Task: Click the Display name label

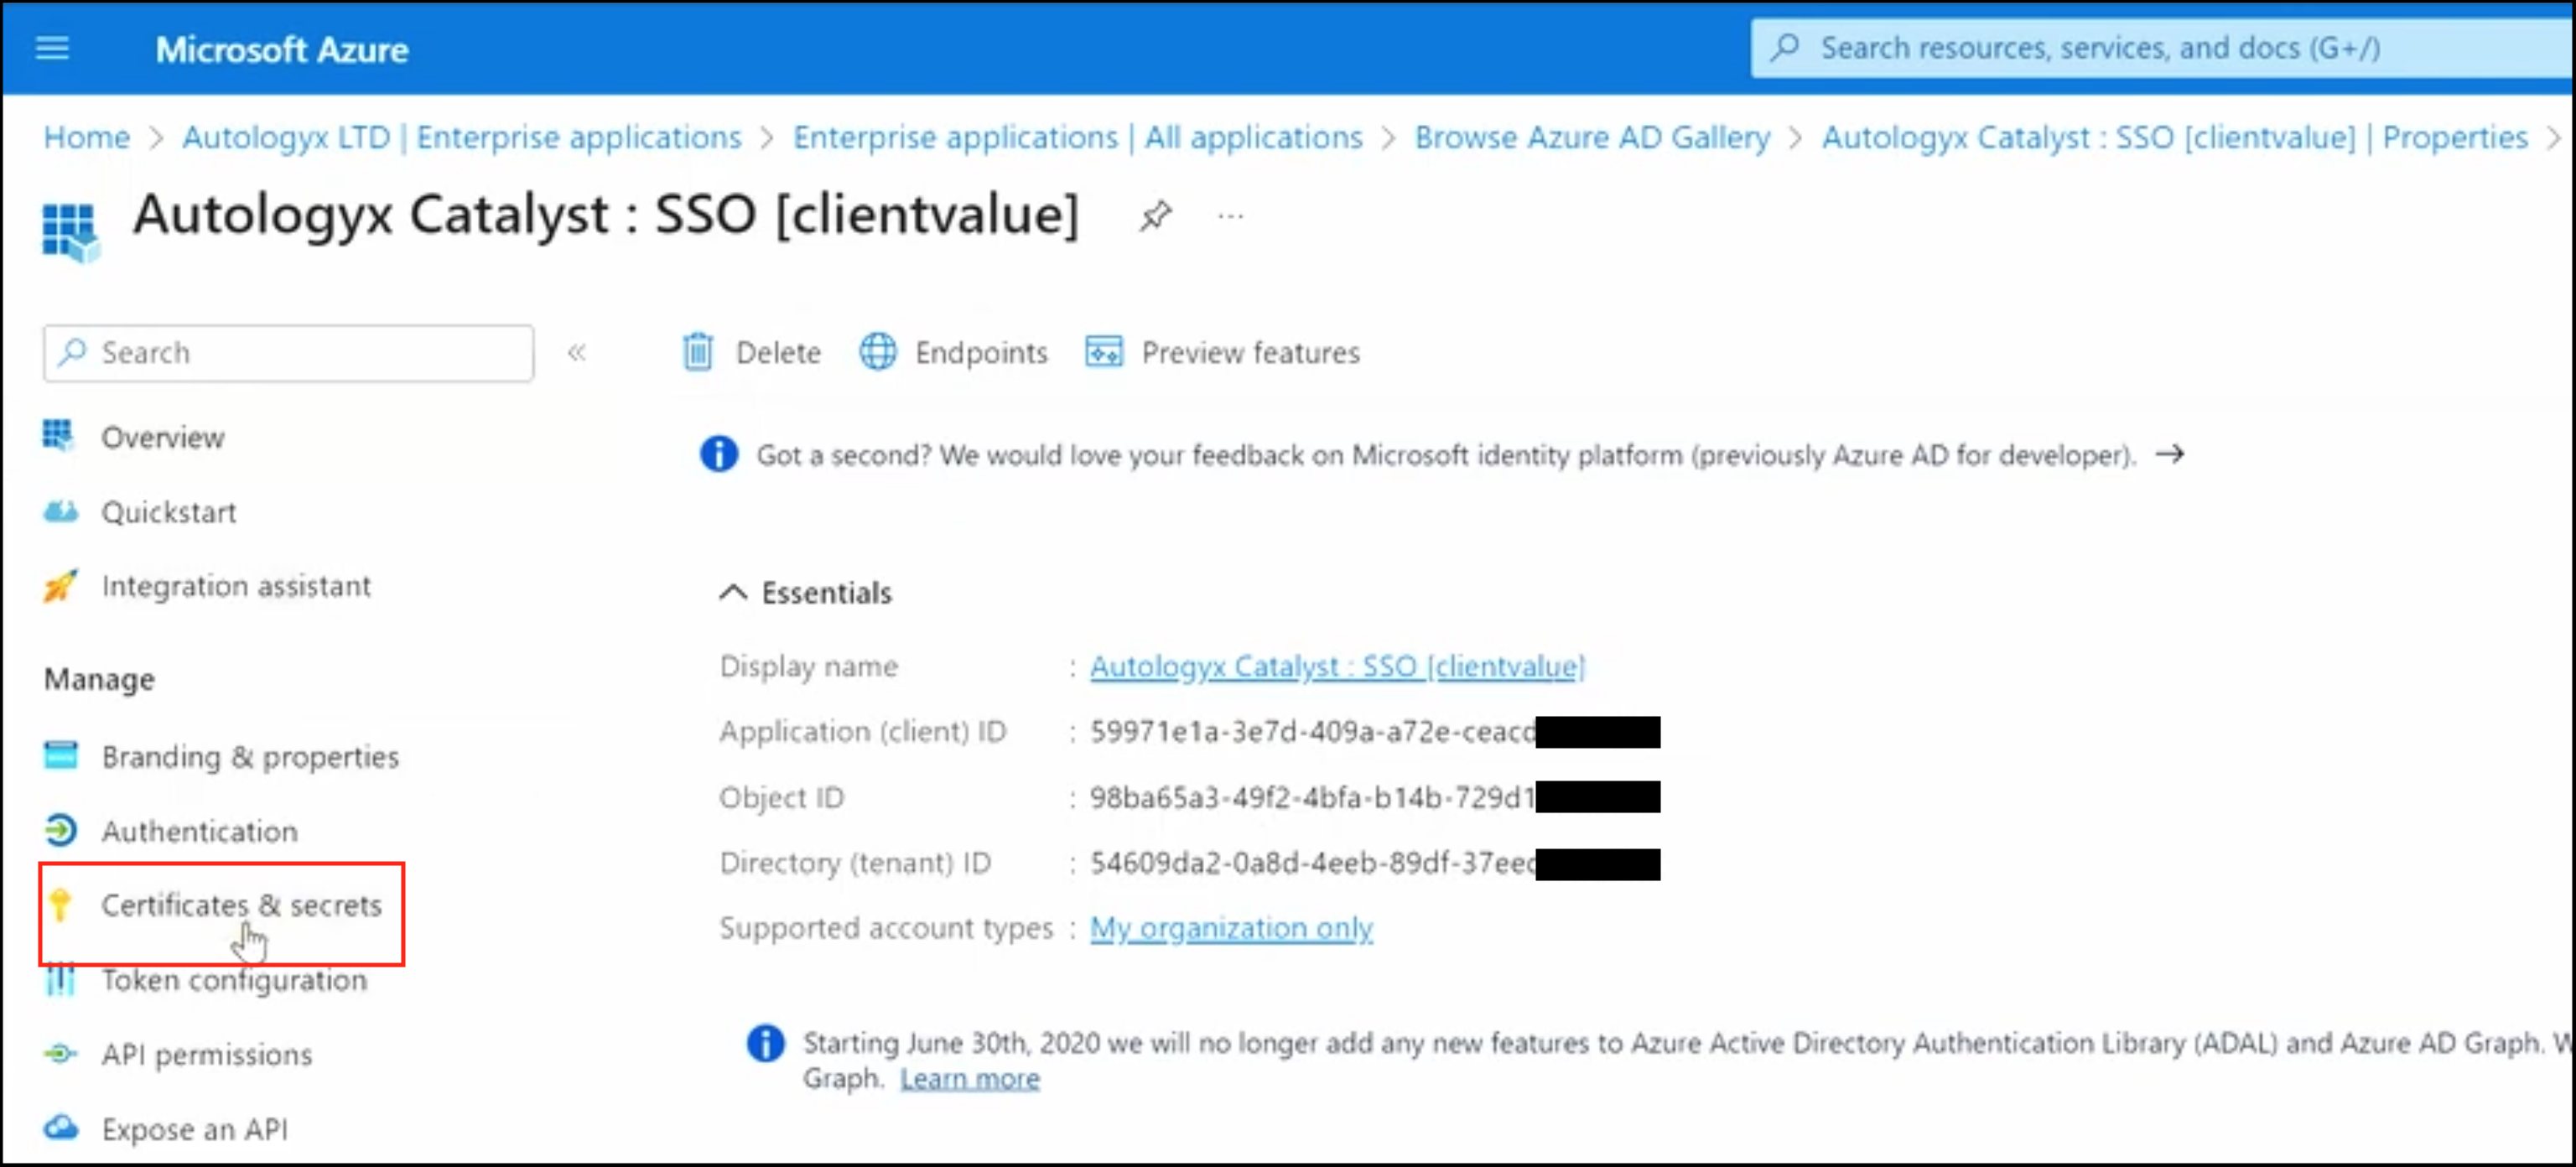Action: 809,666
